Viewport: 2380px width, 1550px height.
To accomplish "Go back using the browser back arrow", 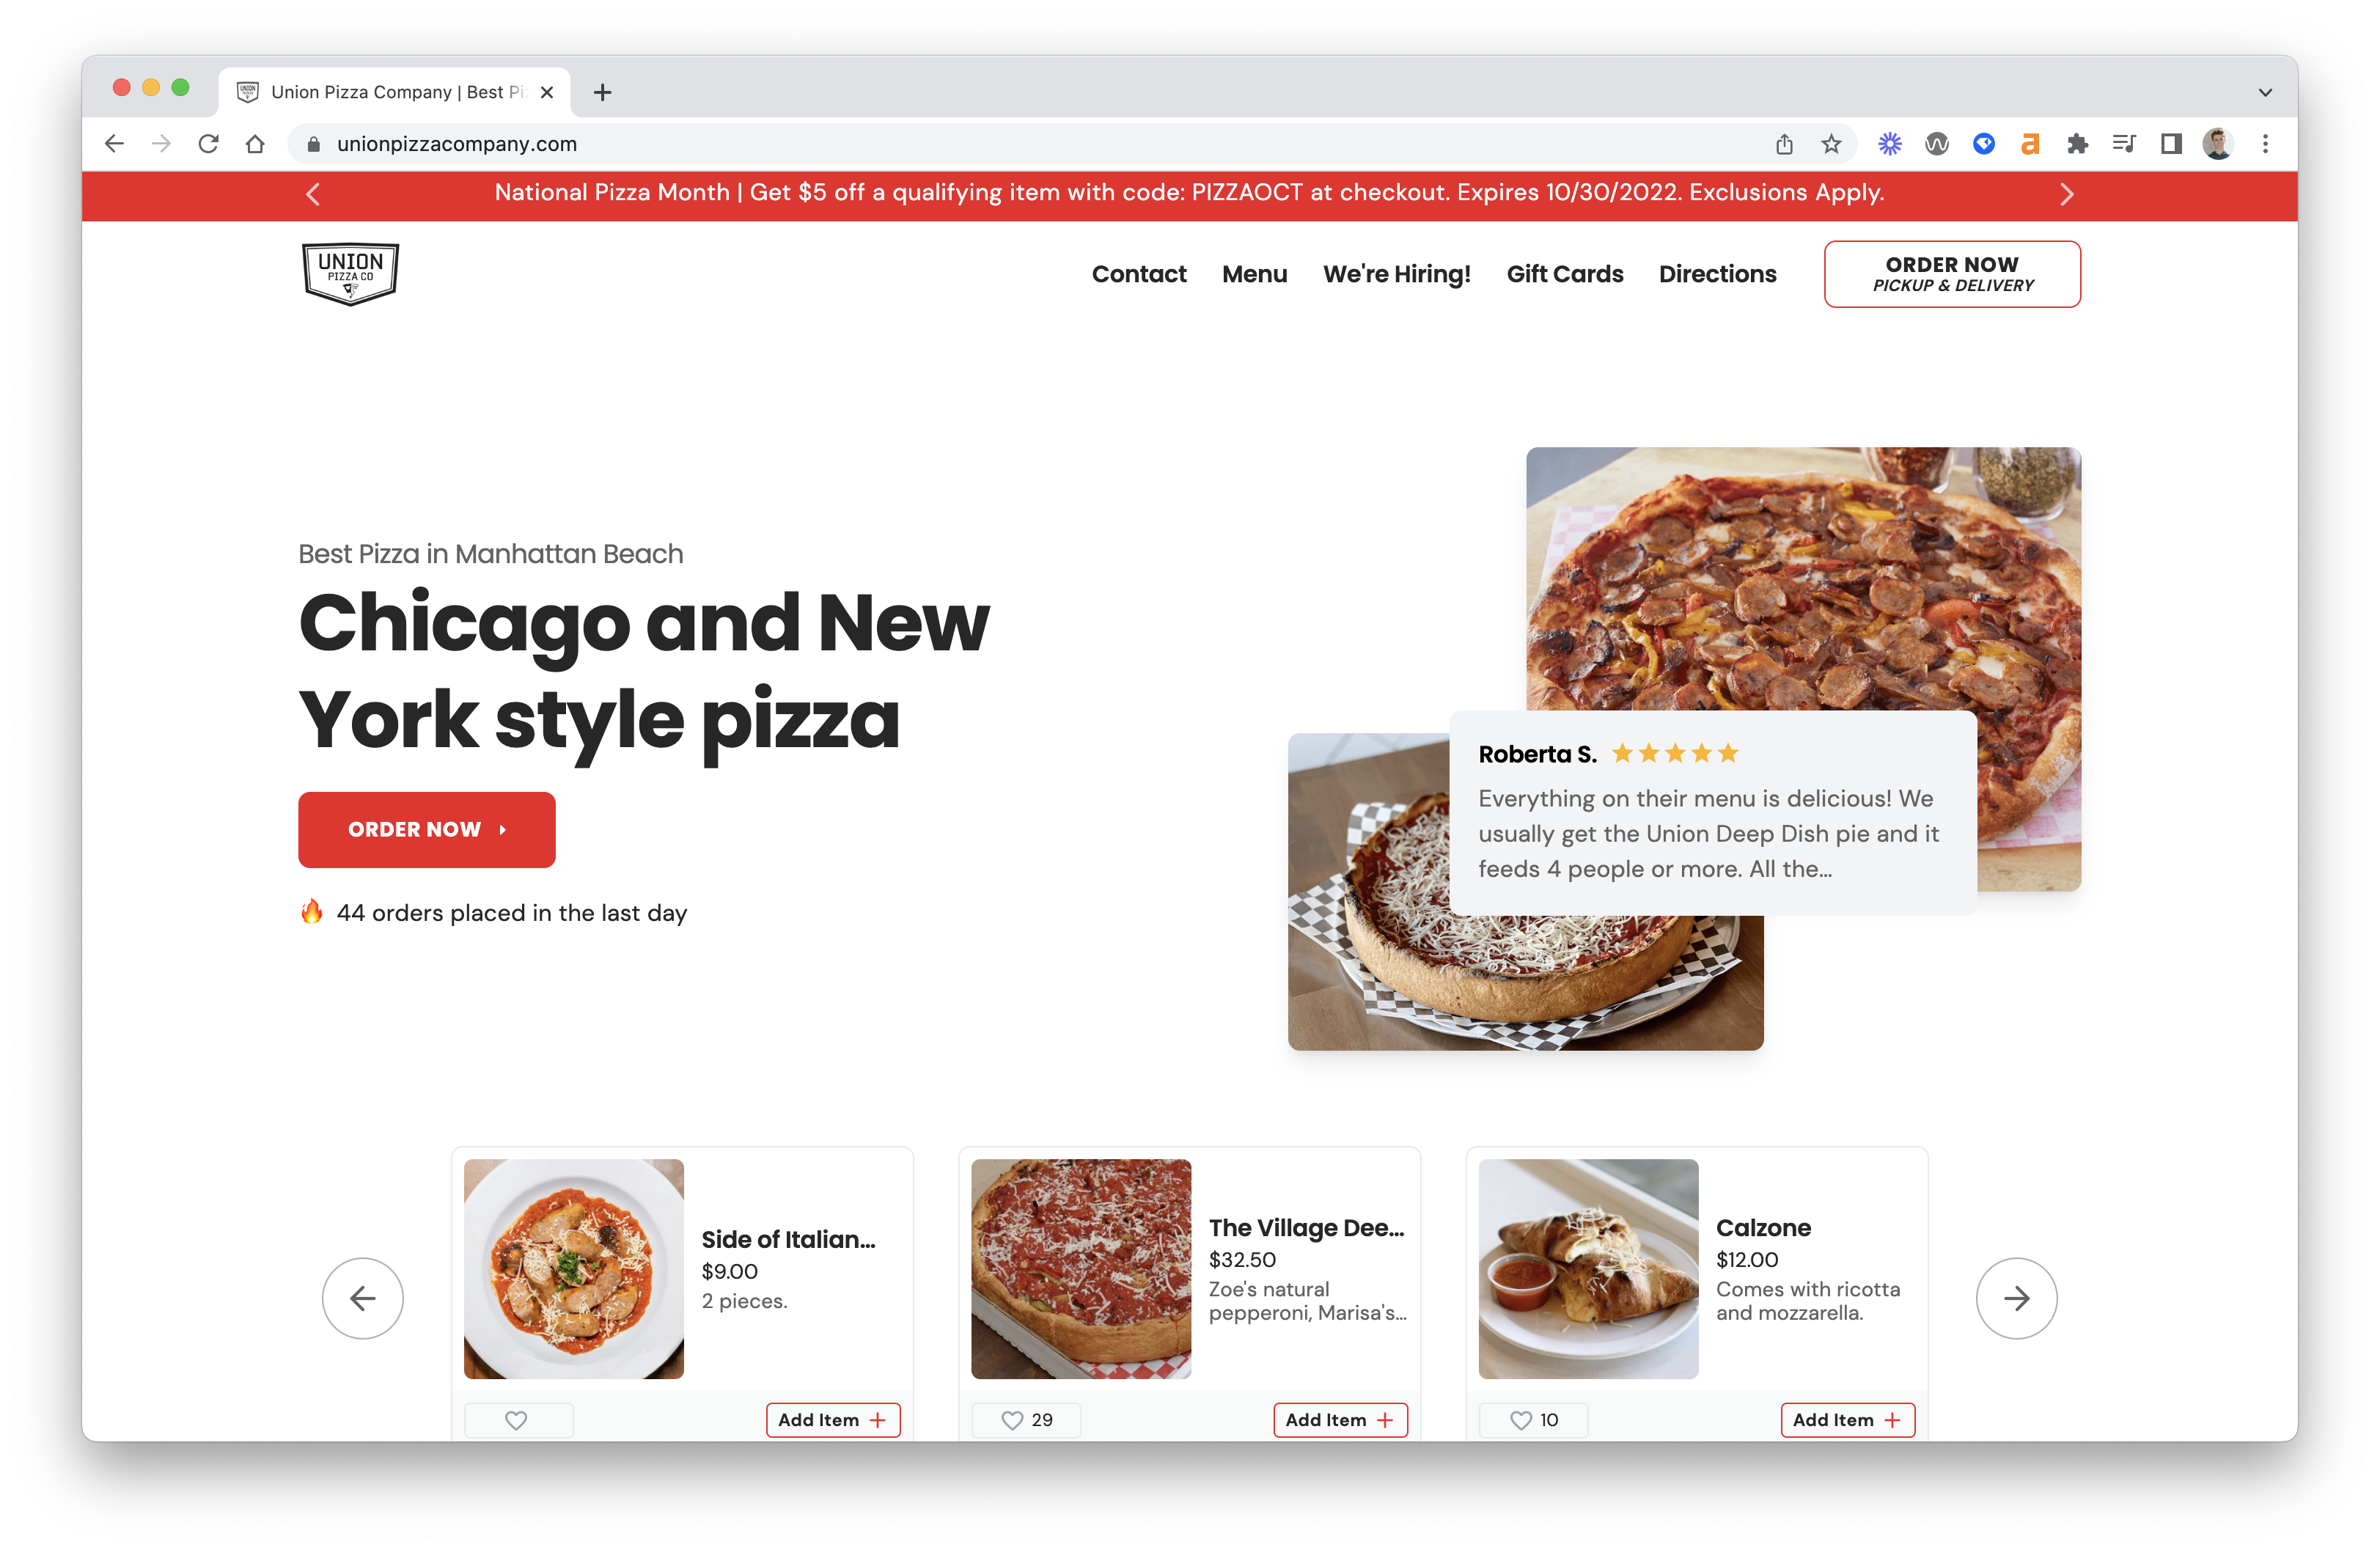I will click(x=115, y=144).
